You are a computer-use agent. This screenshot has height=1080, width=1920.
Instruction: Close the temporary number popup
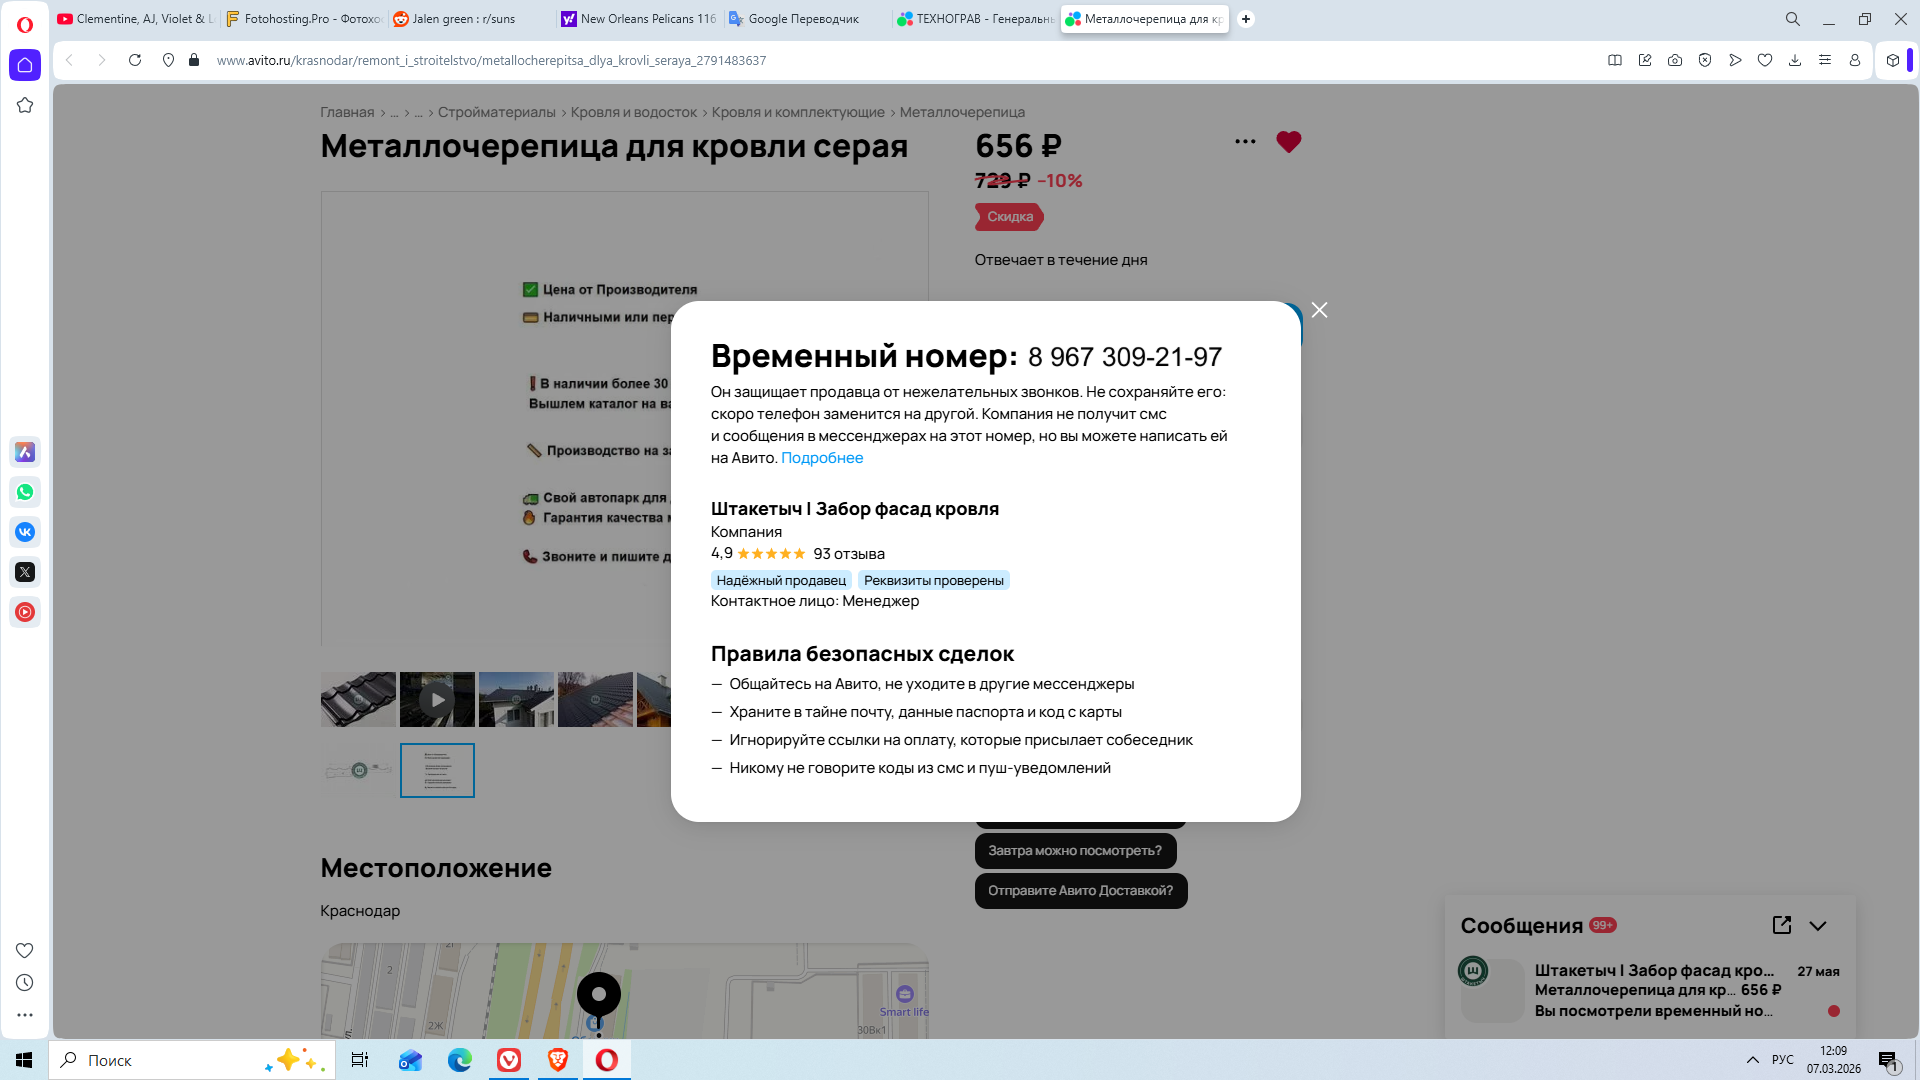[1319, 310]
